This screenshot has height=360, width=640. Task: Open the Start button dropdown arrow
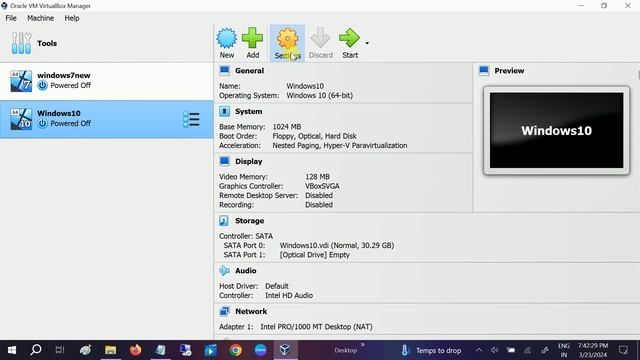(367, 43)
